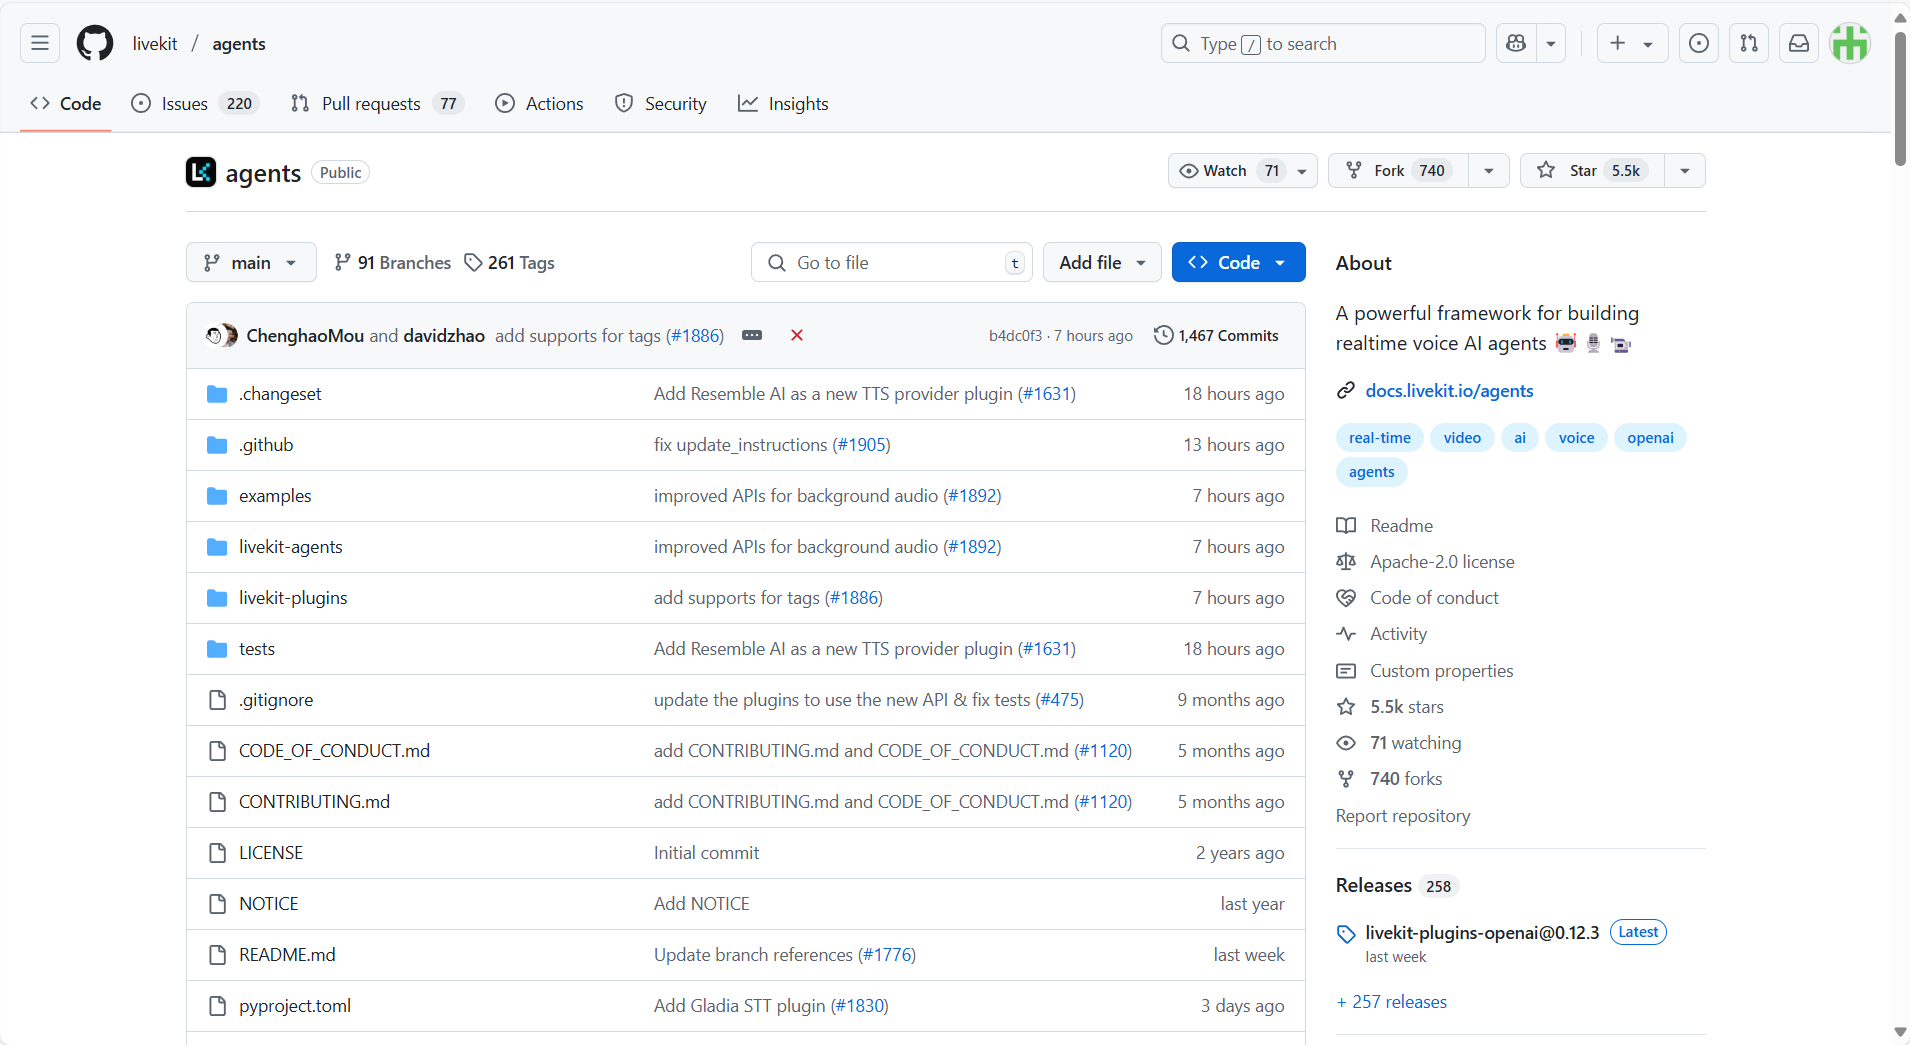The height and width of the screenshot is (1045, 1910).
Task: Select the openai topic tag
Action: point(1650,438)
